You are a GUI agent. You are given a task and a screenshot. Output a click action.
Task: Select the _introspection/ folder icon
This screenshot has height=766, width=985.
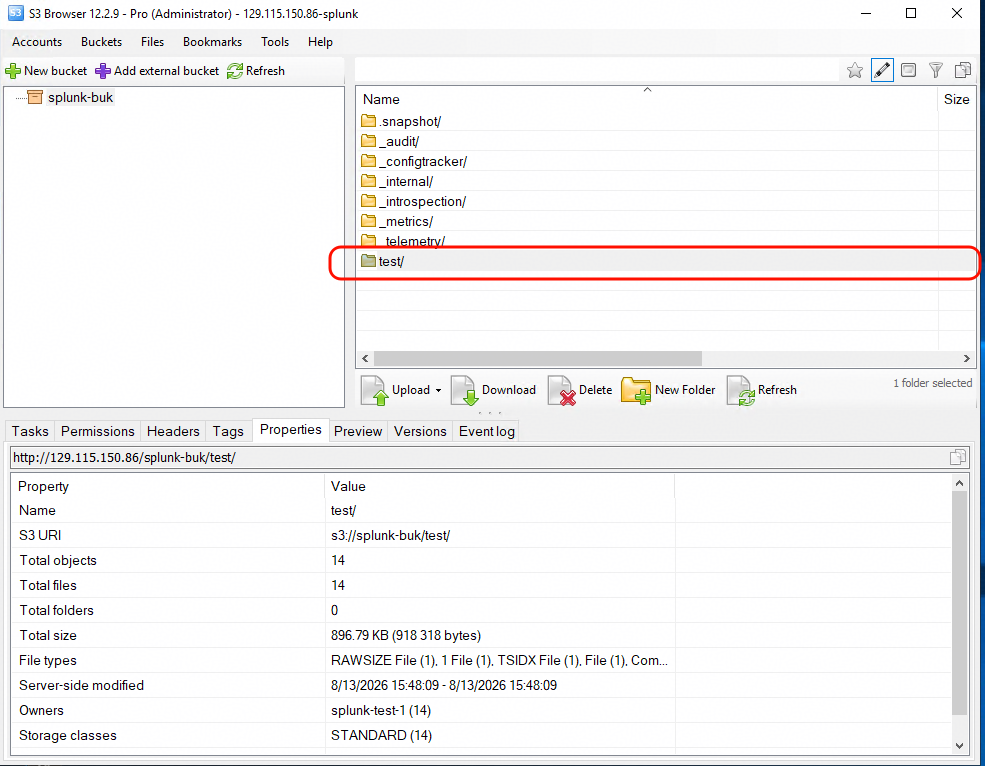369,201
